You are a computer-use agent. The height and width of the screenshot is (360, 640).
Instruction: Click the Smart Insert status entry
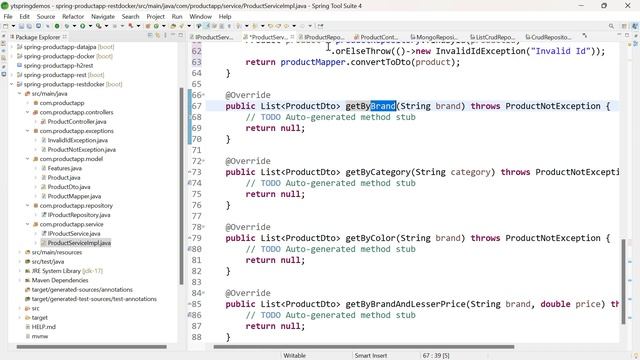coord(371,356)
